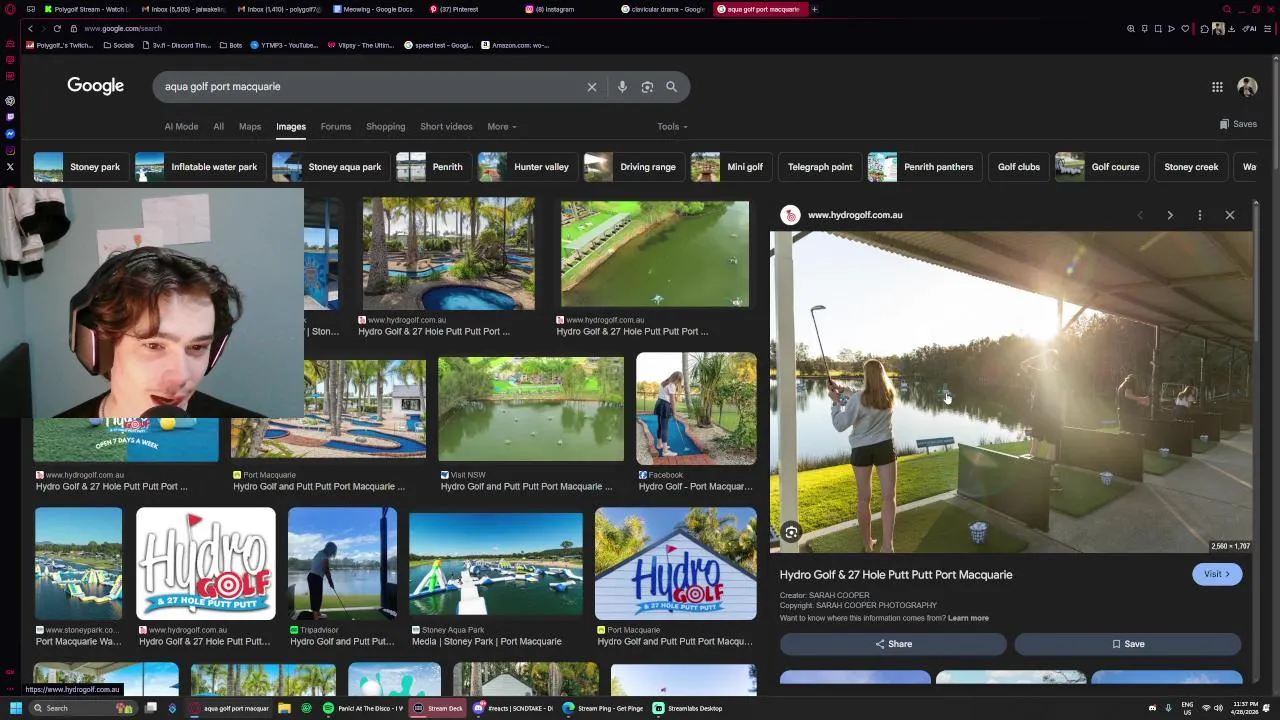The image size is (1280, 720).
Task: Open the Google logo home link
Action: [x=96, y=86]
